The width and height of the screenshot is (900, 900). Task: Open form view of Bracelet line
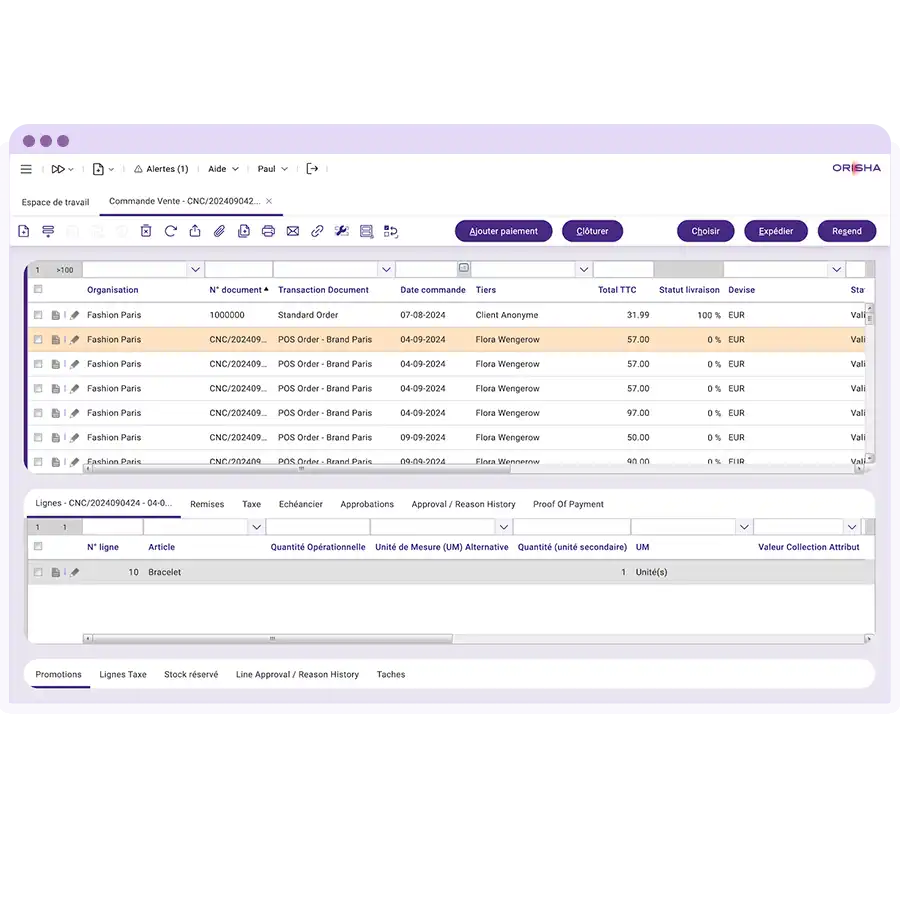point(56,572)
